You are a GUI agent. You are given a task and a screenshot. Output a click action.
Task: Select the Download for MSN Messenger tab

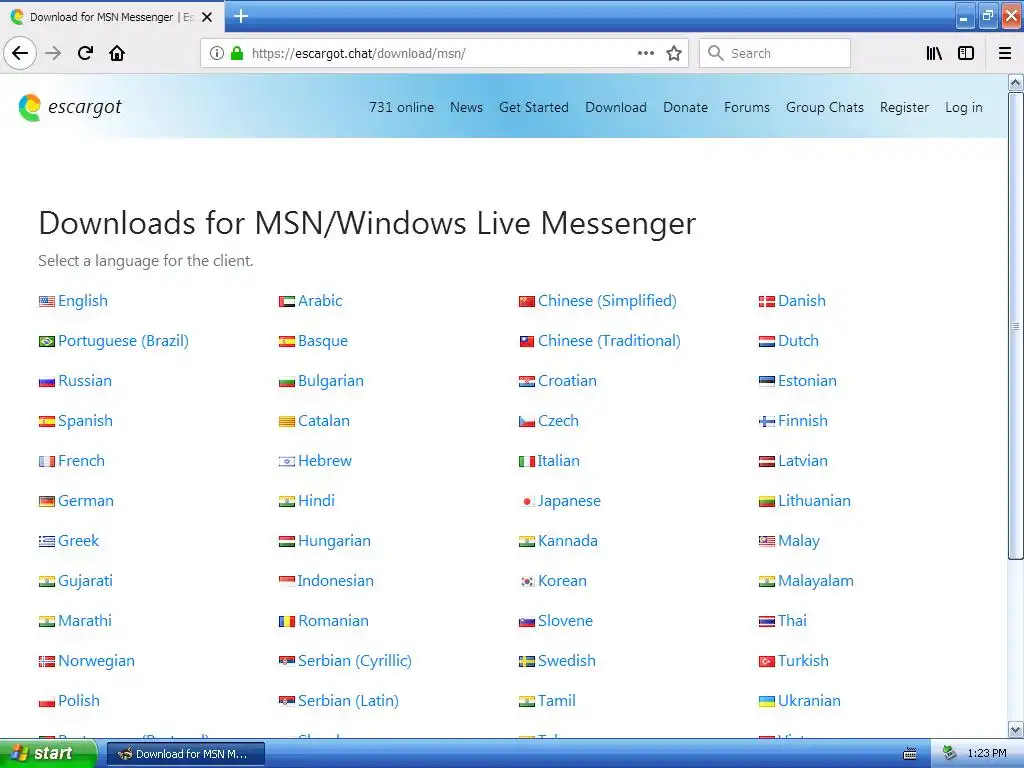[x=111, y=17]
